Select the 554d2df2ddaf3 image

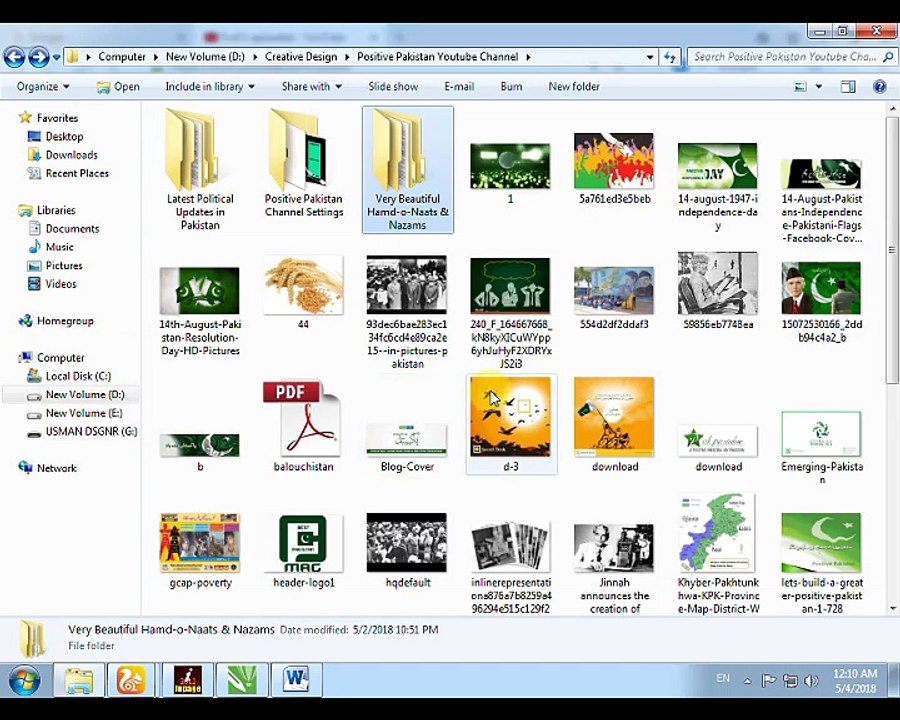tap(614, 297)
